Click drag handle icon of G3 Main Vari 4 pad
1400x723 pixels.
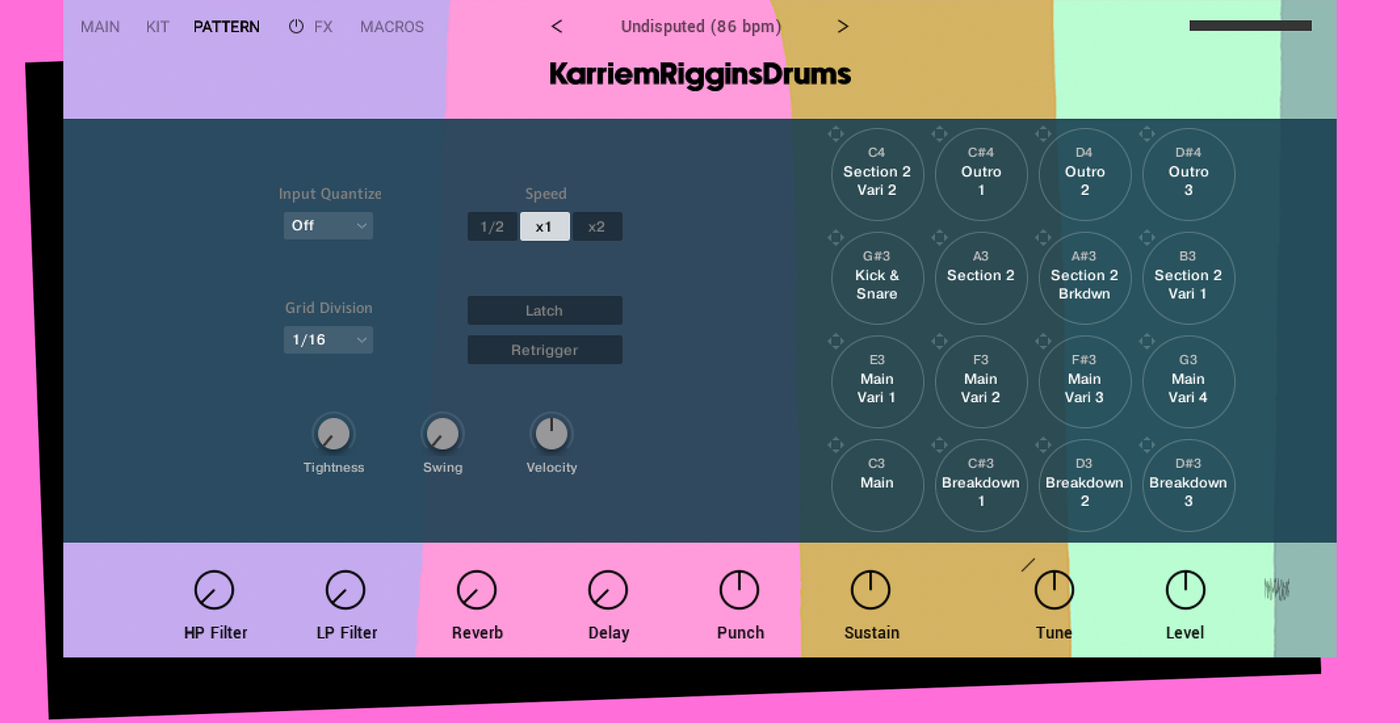(1147, 341)
